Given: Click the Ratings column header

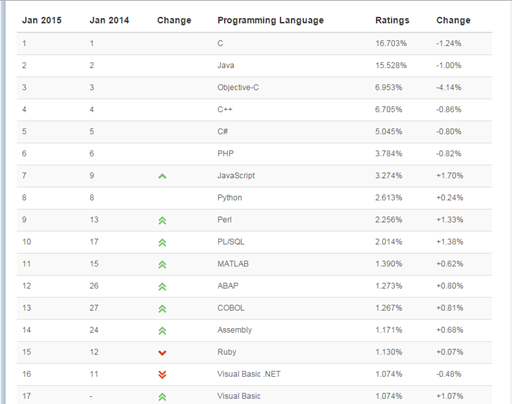Looking at the screenshot, I should (x=392, y=20).
